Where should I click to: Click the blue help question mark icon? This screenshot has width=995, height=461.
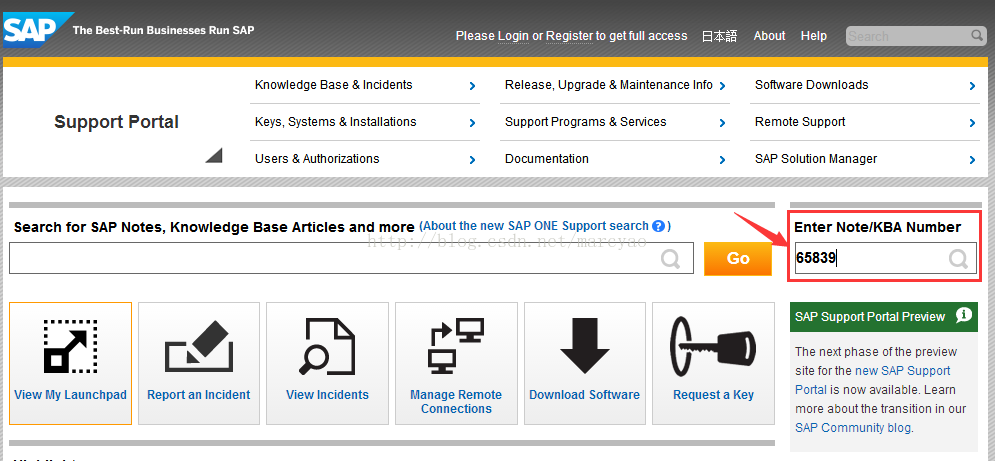pos(658,226)
